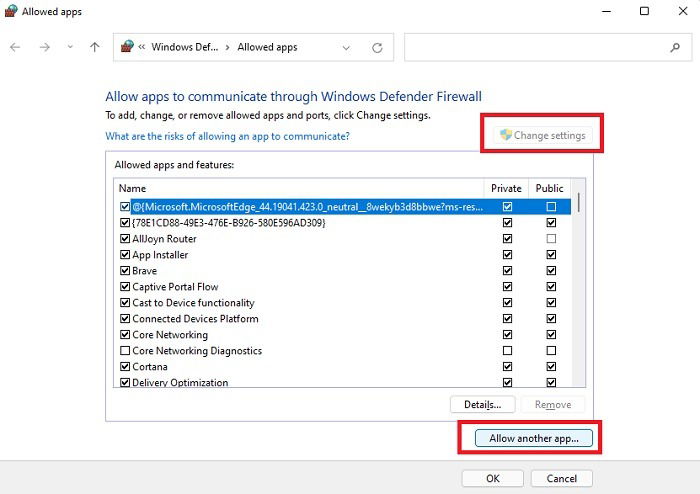
Task: Maximize the Allowed apps window
Action: tap(644, 11)
